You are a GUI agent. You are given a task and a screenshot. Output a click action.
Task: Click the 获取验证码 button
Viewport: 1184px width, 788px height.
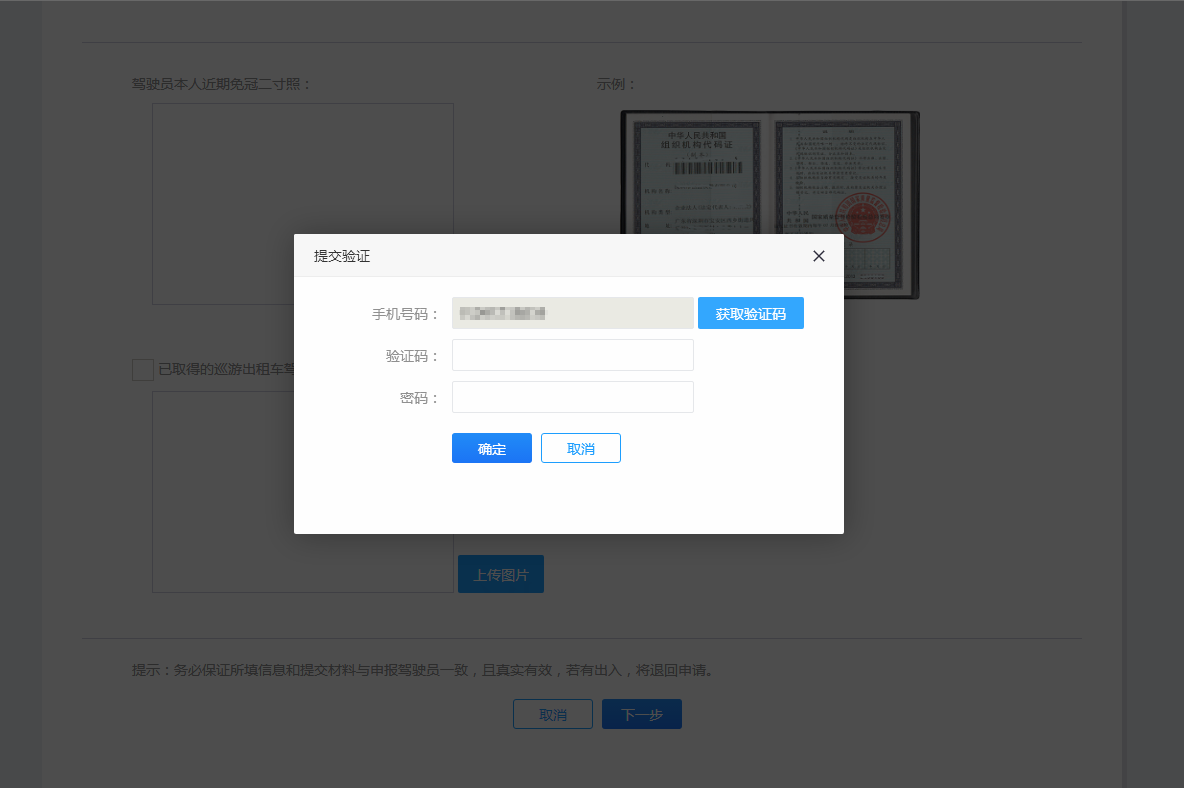(x=750, y=313)
